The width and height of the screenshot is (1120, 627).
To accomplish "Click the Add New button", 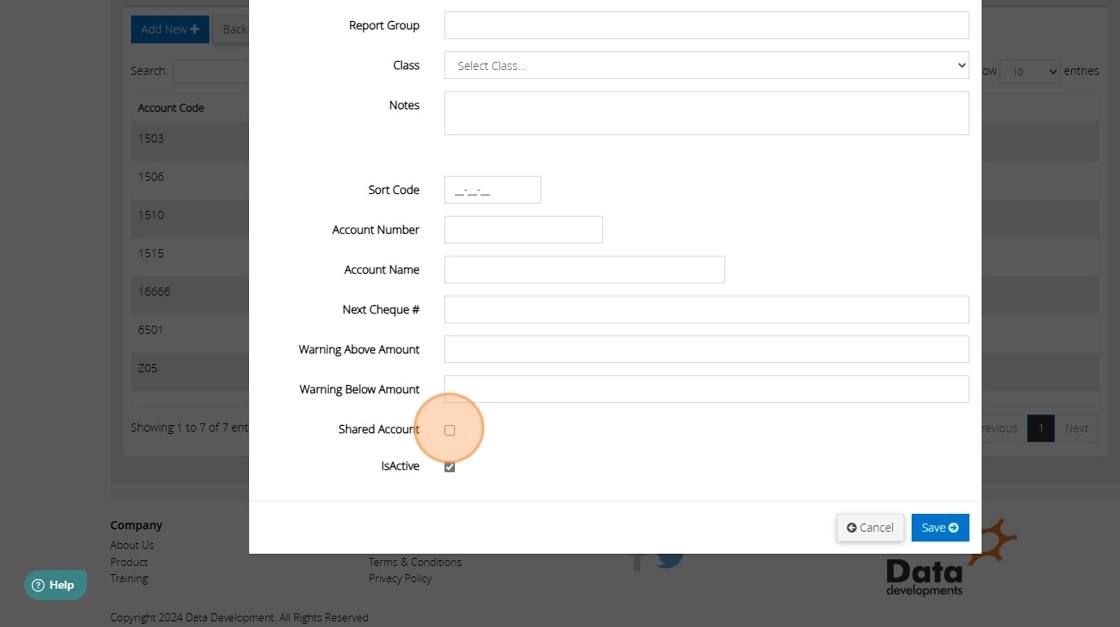I will coord(170,29).
